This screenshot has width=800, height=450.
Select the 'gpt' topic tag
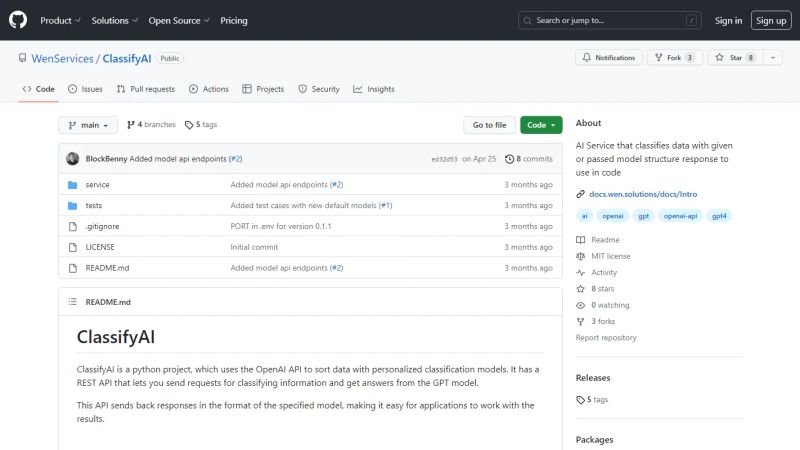(x=643, y=216)
